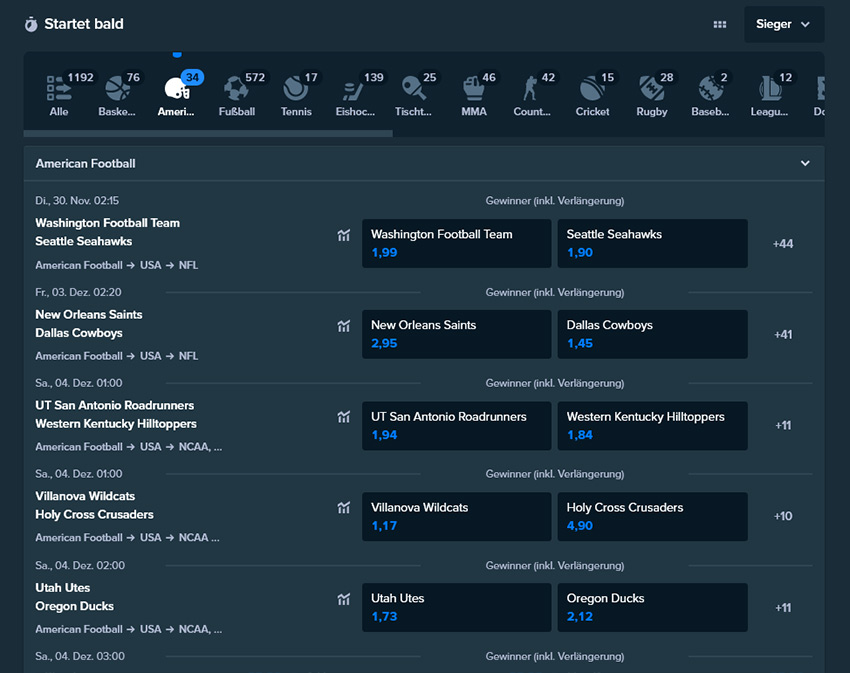Image resolution: width=850 pixels, height=673 pixels.
Task: Select the MMA glove icon
Action: point(474,88)
